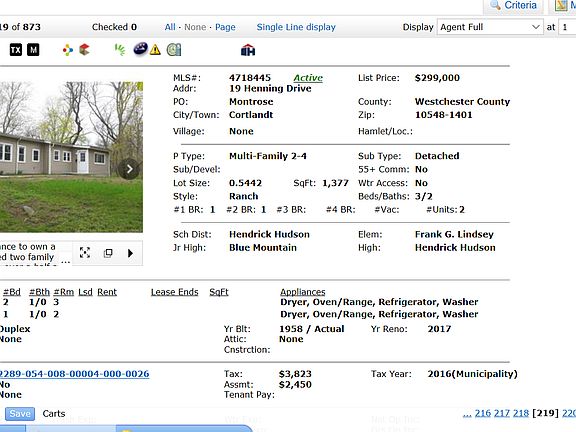Click Tax Year 2016(Municipality) value

click(x=472, y=374)
